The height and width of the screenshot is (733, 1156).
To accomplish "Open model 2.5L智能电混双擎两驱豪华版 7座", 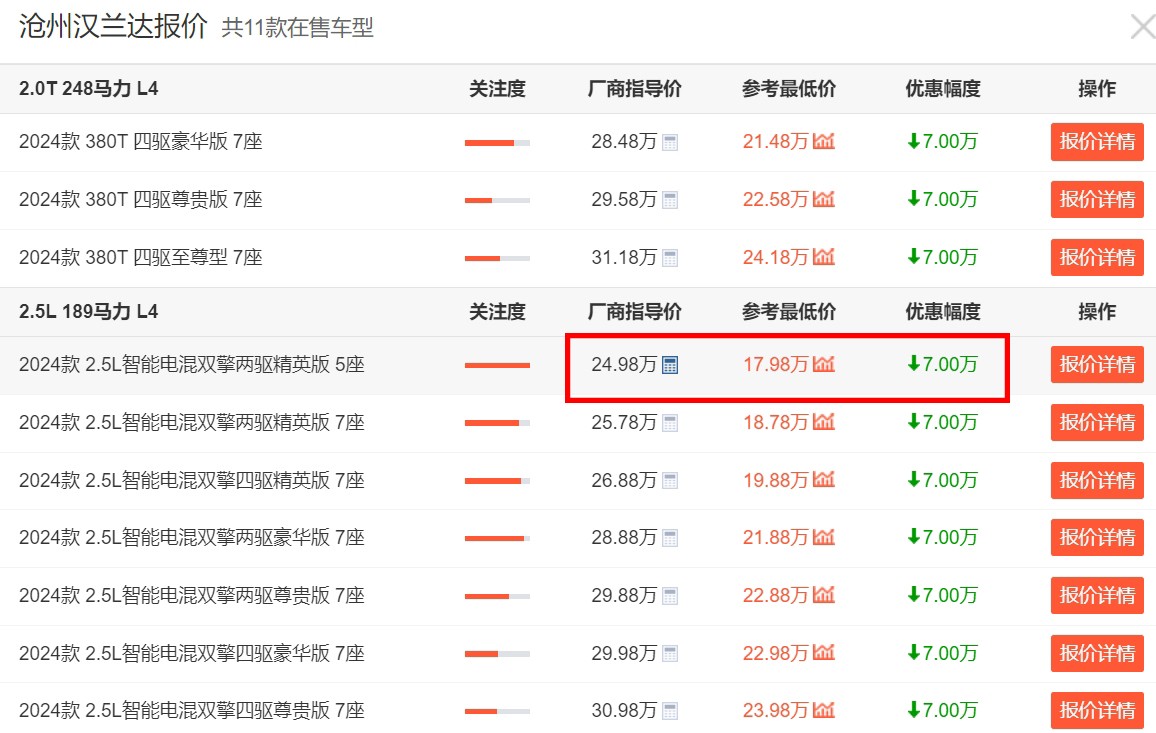I will (x=192, y=538).
